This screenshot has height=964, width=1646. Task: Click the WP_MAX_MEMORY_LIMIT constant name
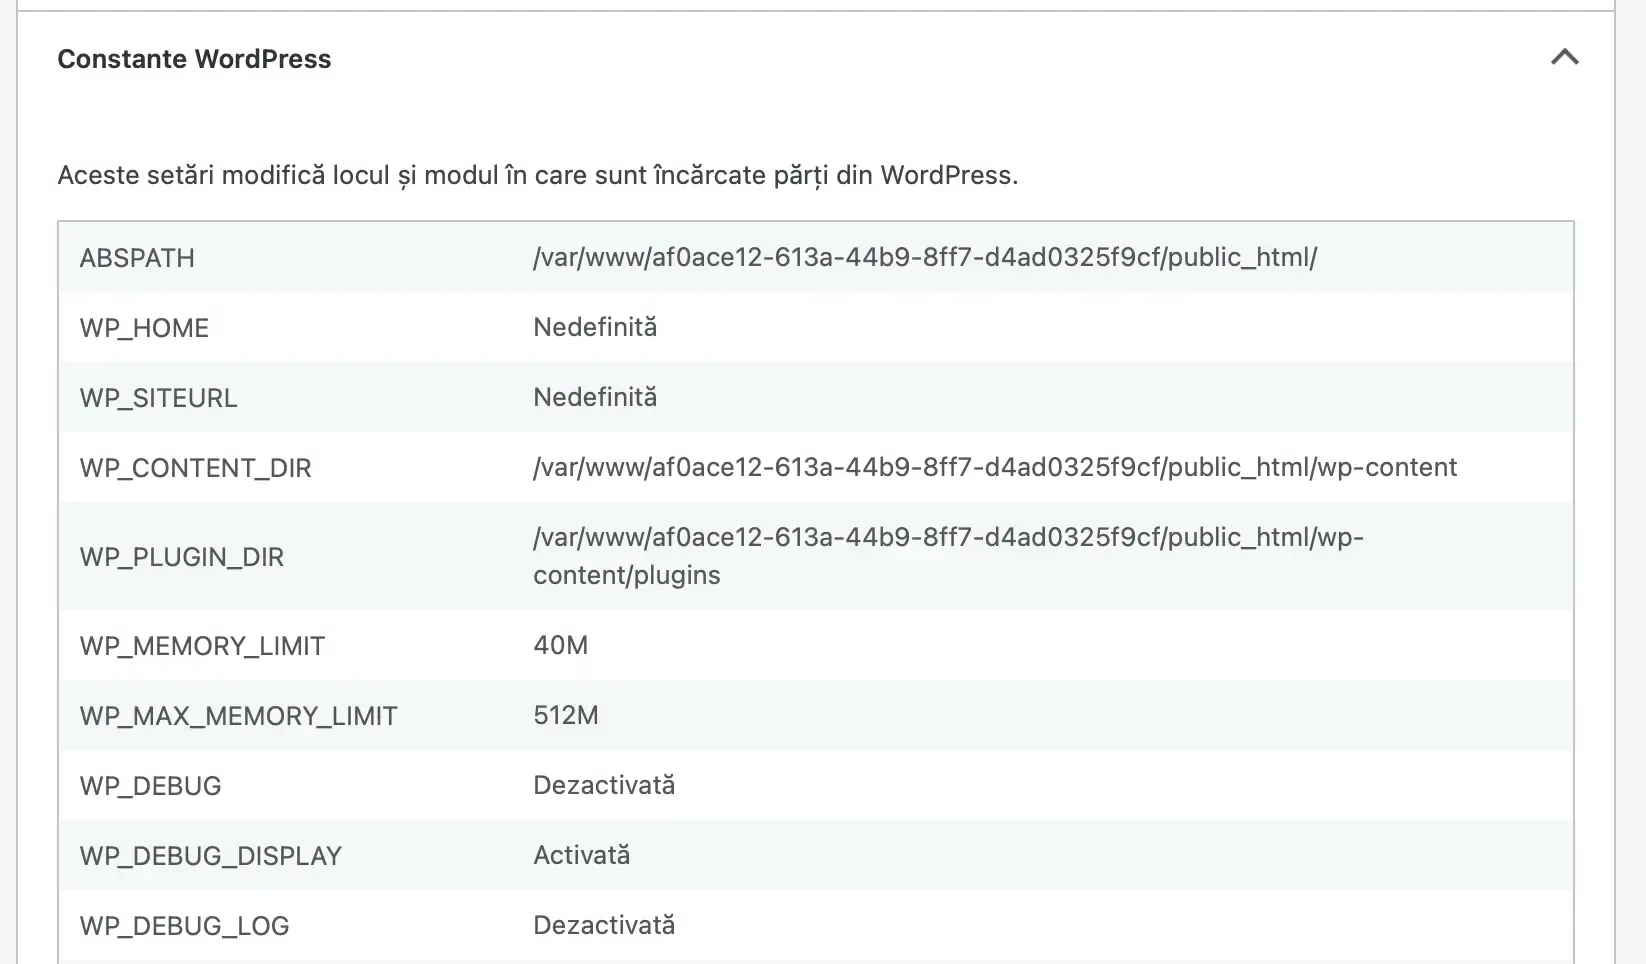click(x=238, y=716)
